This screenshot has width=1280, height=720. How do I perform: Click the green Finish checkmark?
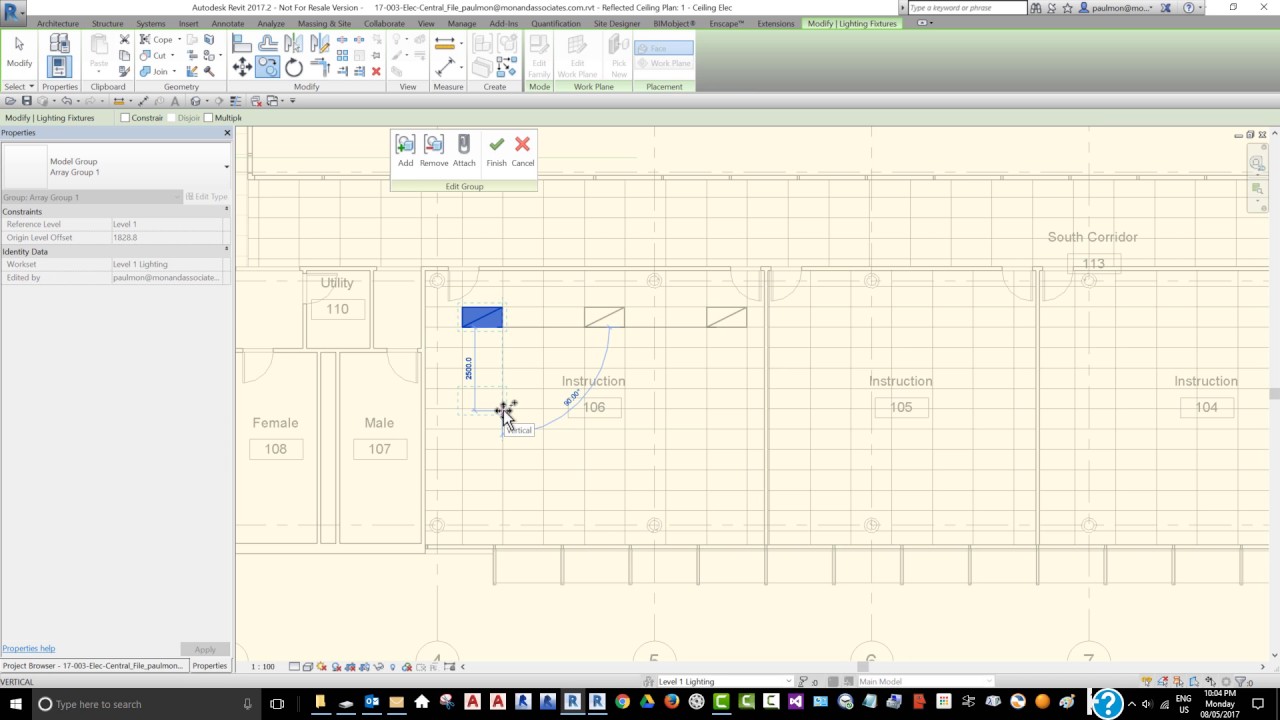pyautogui.click(x=496, y=145)
